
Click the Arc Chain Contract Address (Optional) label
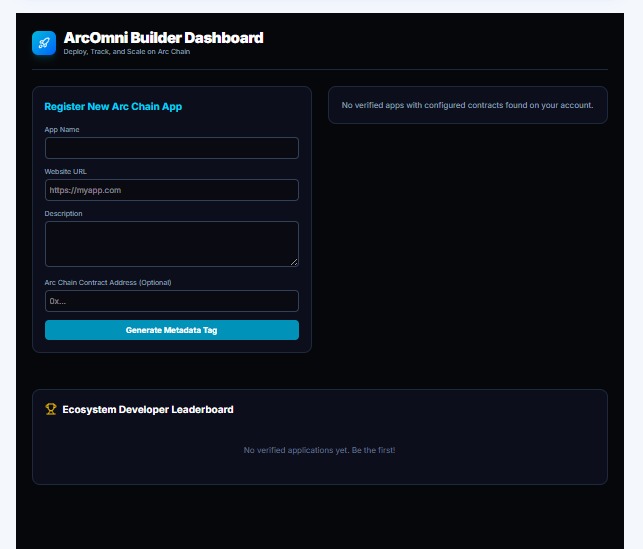[108, 282]
